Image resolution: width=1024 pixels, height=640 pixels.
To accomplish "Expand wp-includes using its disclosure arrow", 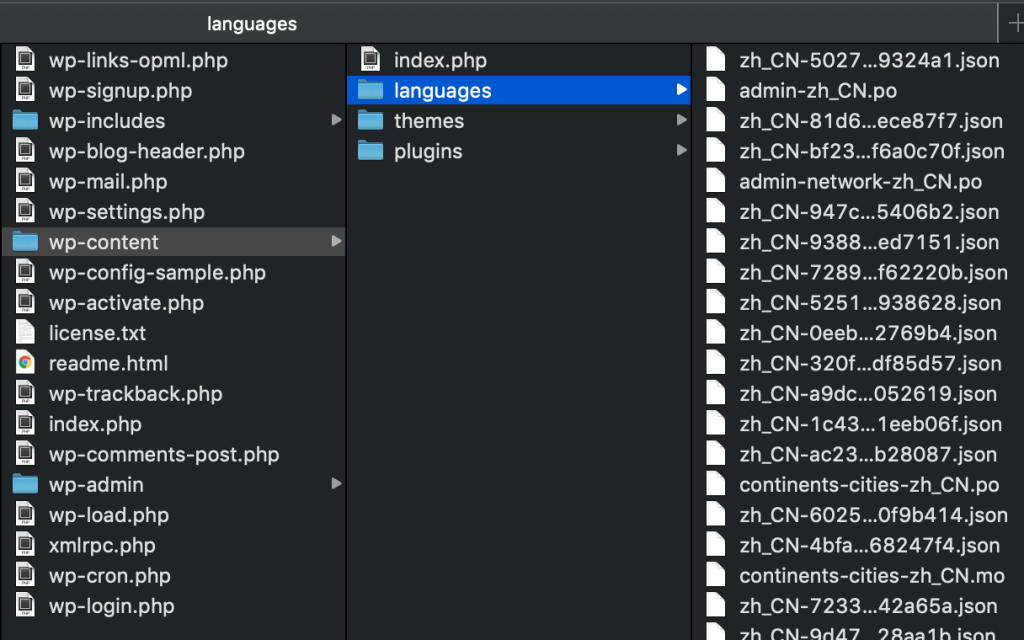I will (336, 120).
